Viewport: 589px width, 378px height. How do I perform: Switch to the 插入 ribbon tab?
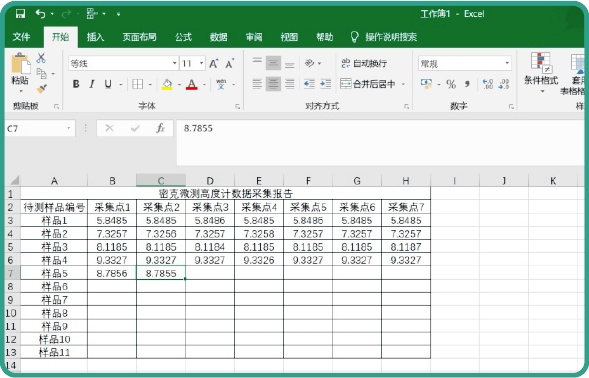tap(95, 37)
